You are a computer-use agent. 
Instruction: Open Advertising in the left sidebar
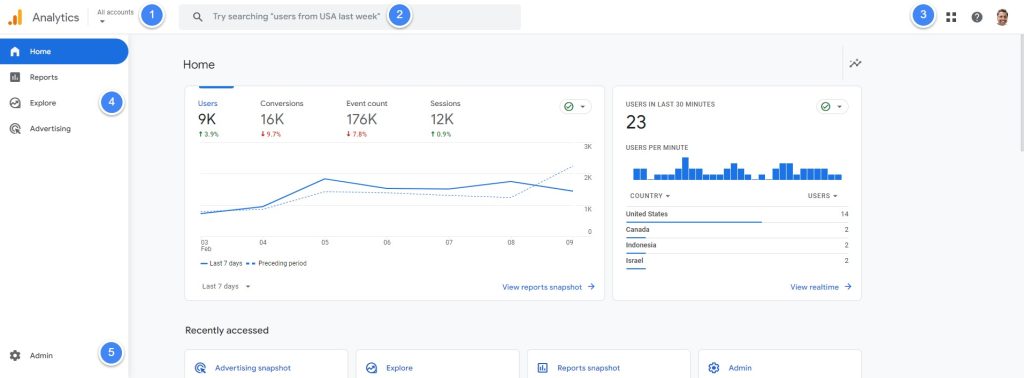[x=64, y=129]
